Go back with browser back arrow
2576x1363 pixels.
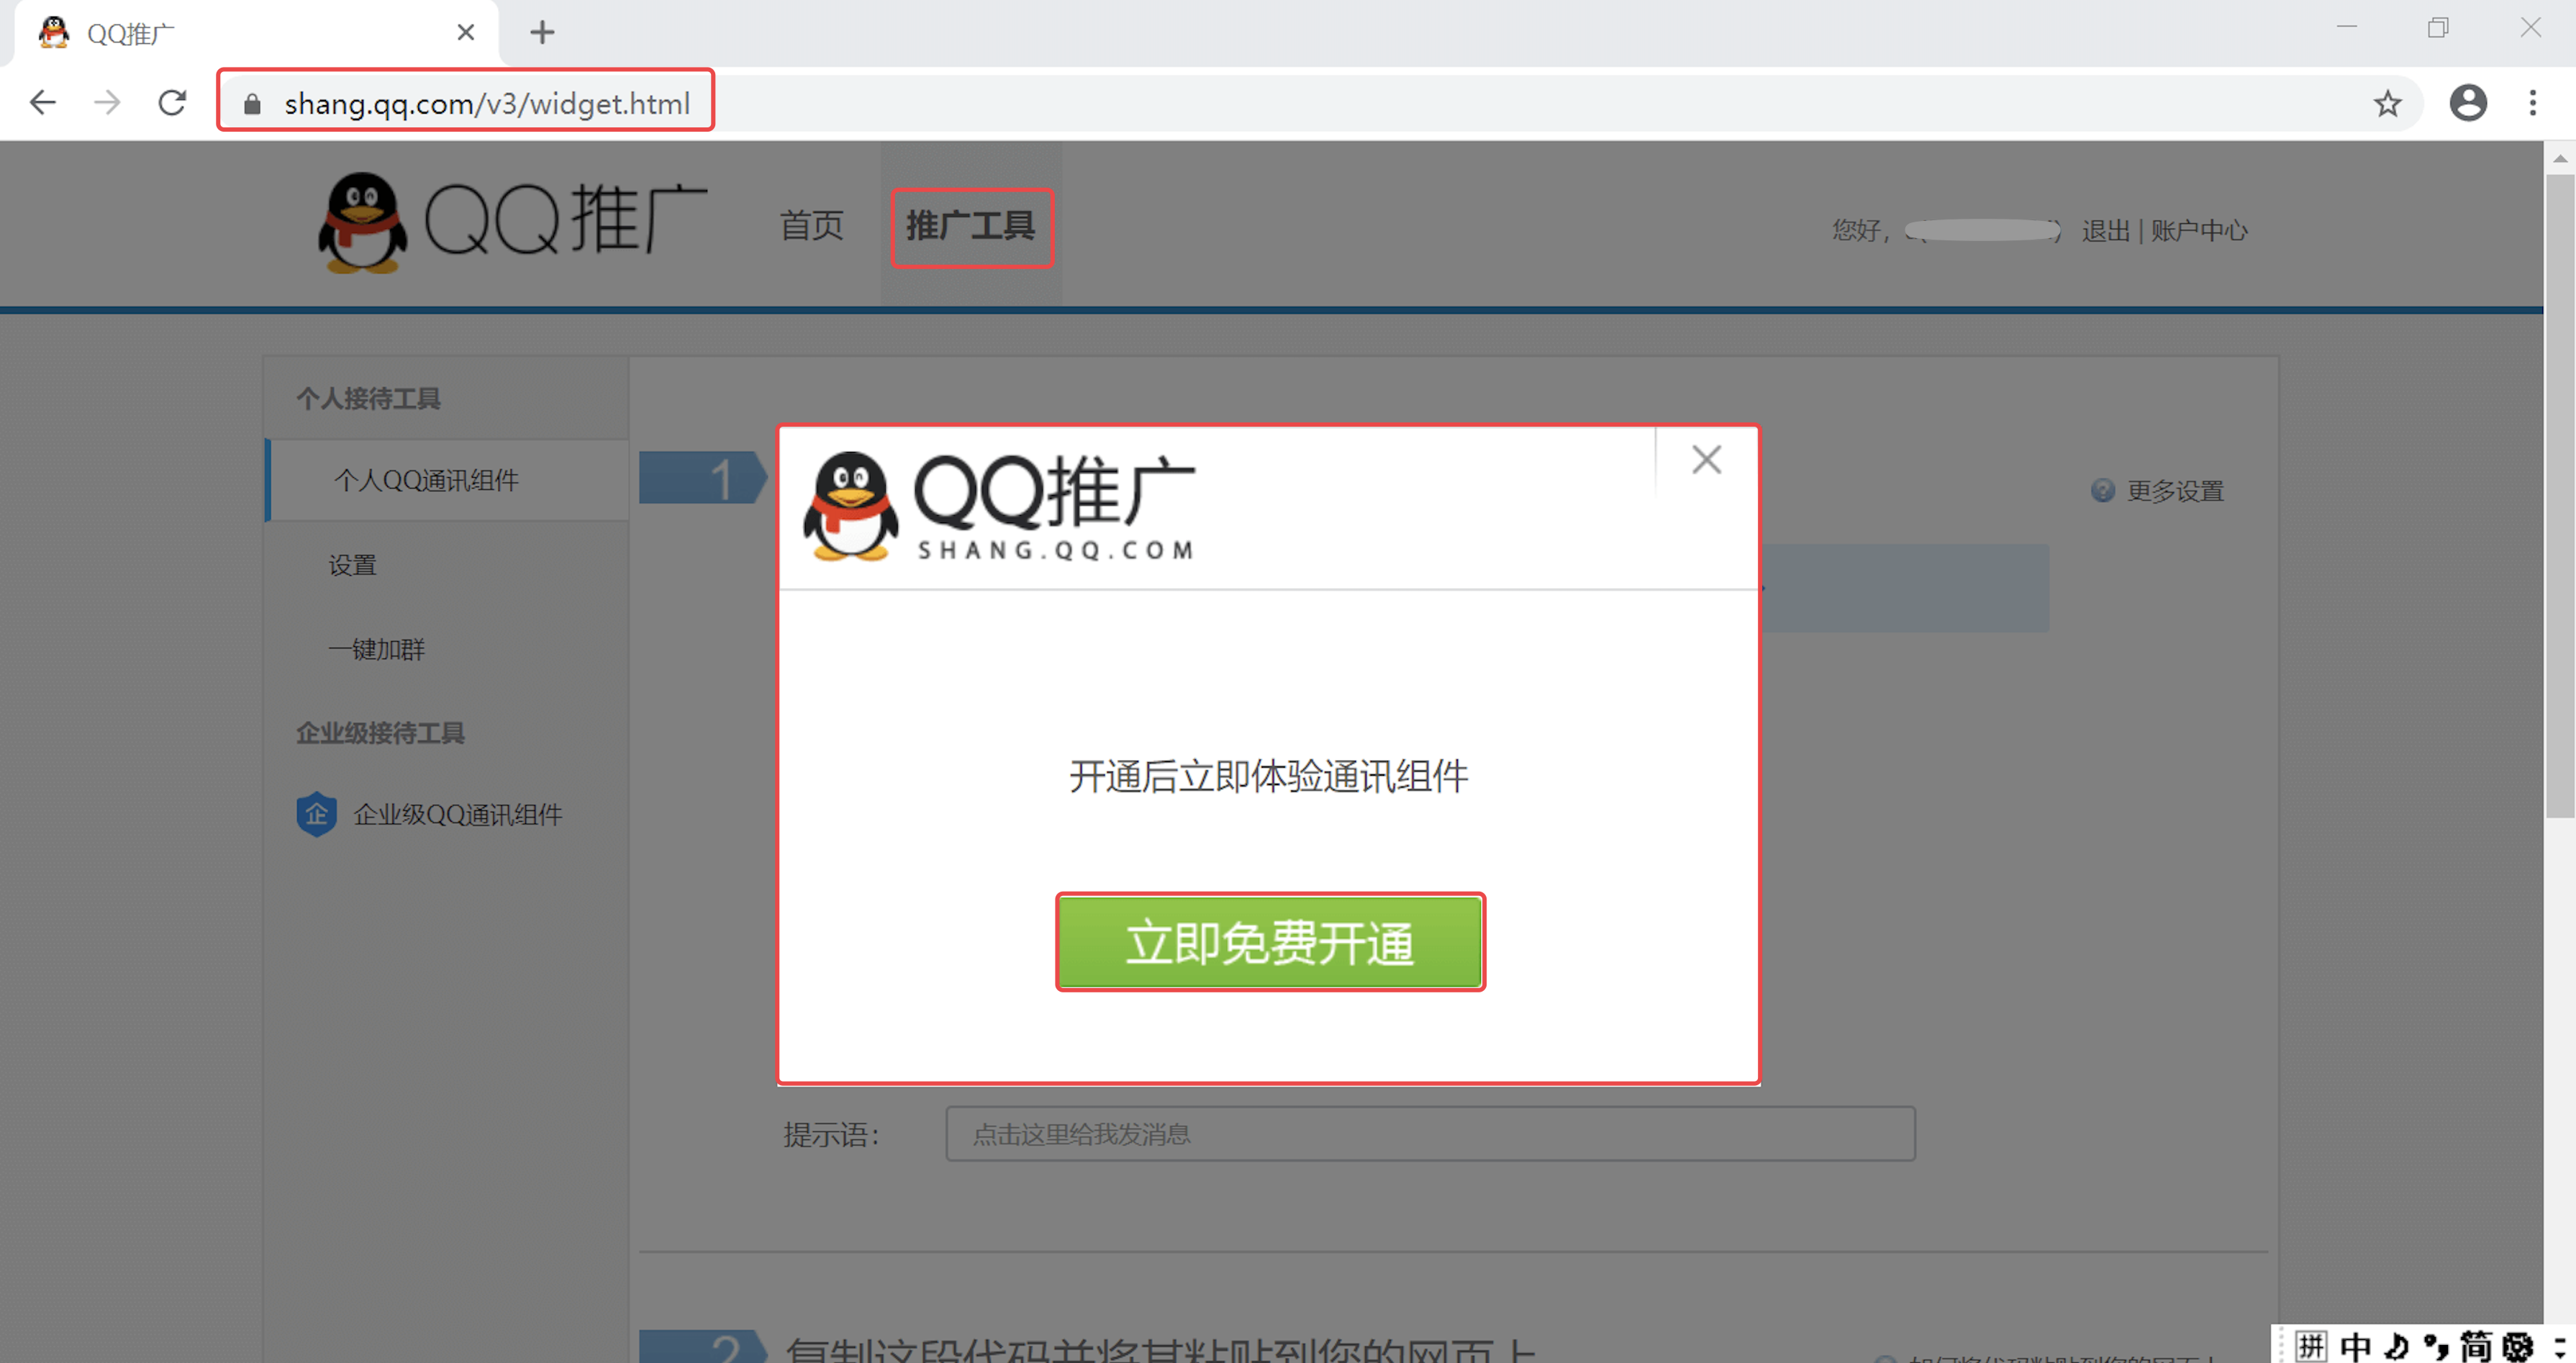42,102
